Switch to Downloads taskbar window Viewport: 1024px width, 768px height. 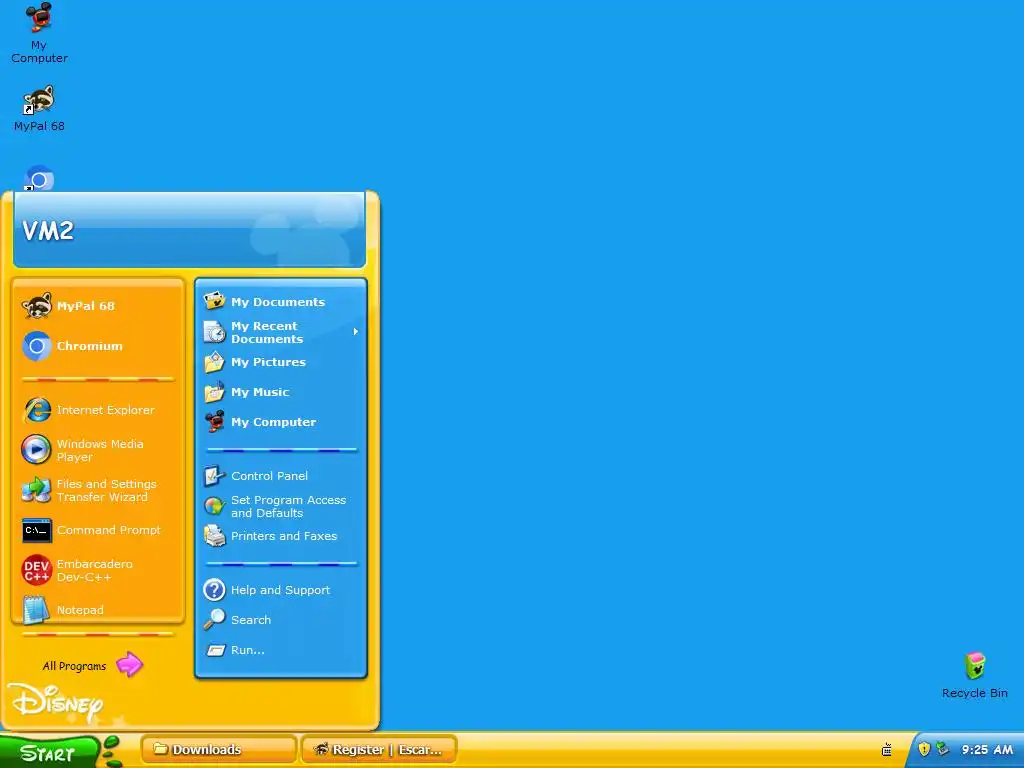(218, 749)
